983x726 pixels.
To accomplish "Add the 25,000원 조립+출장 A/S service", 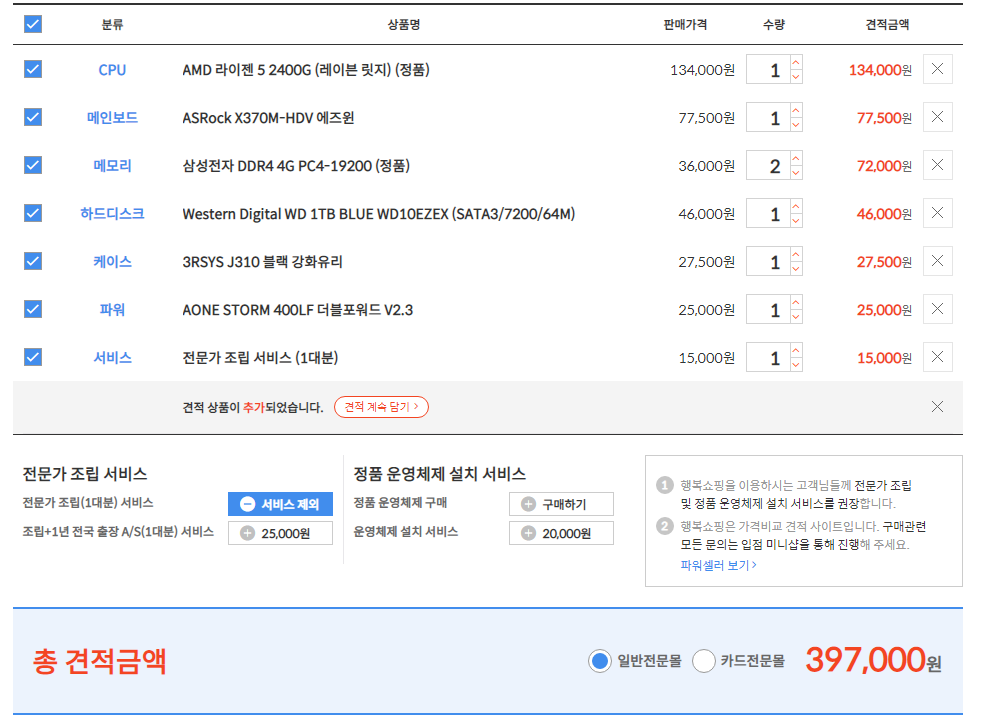I will tap(280, 534).
